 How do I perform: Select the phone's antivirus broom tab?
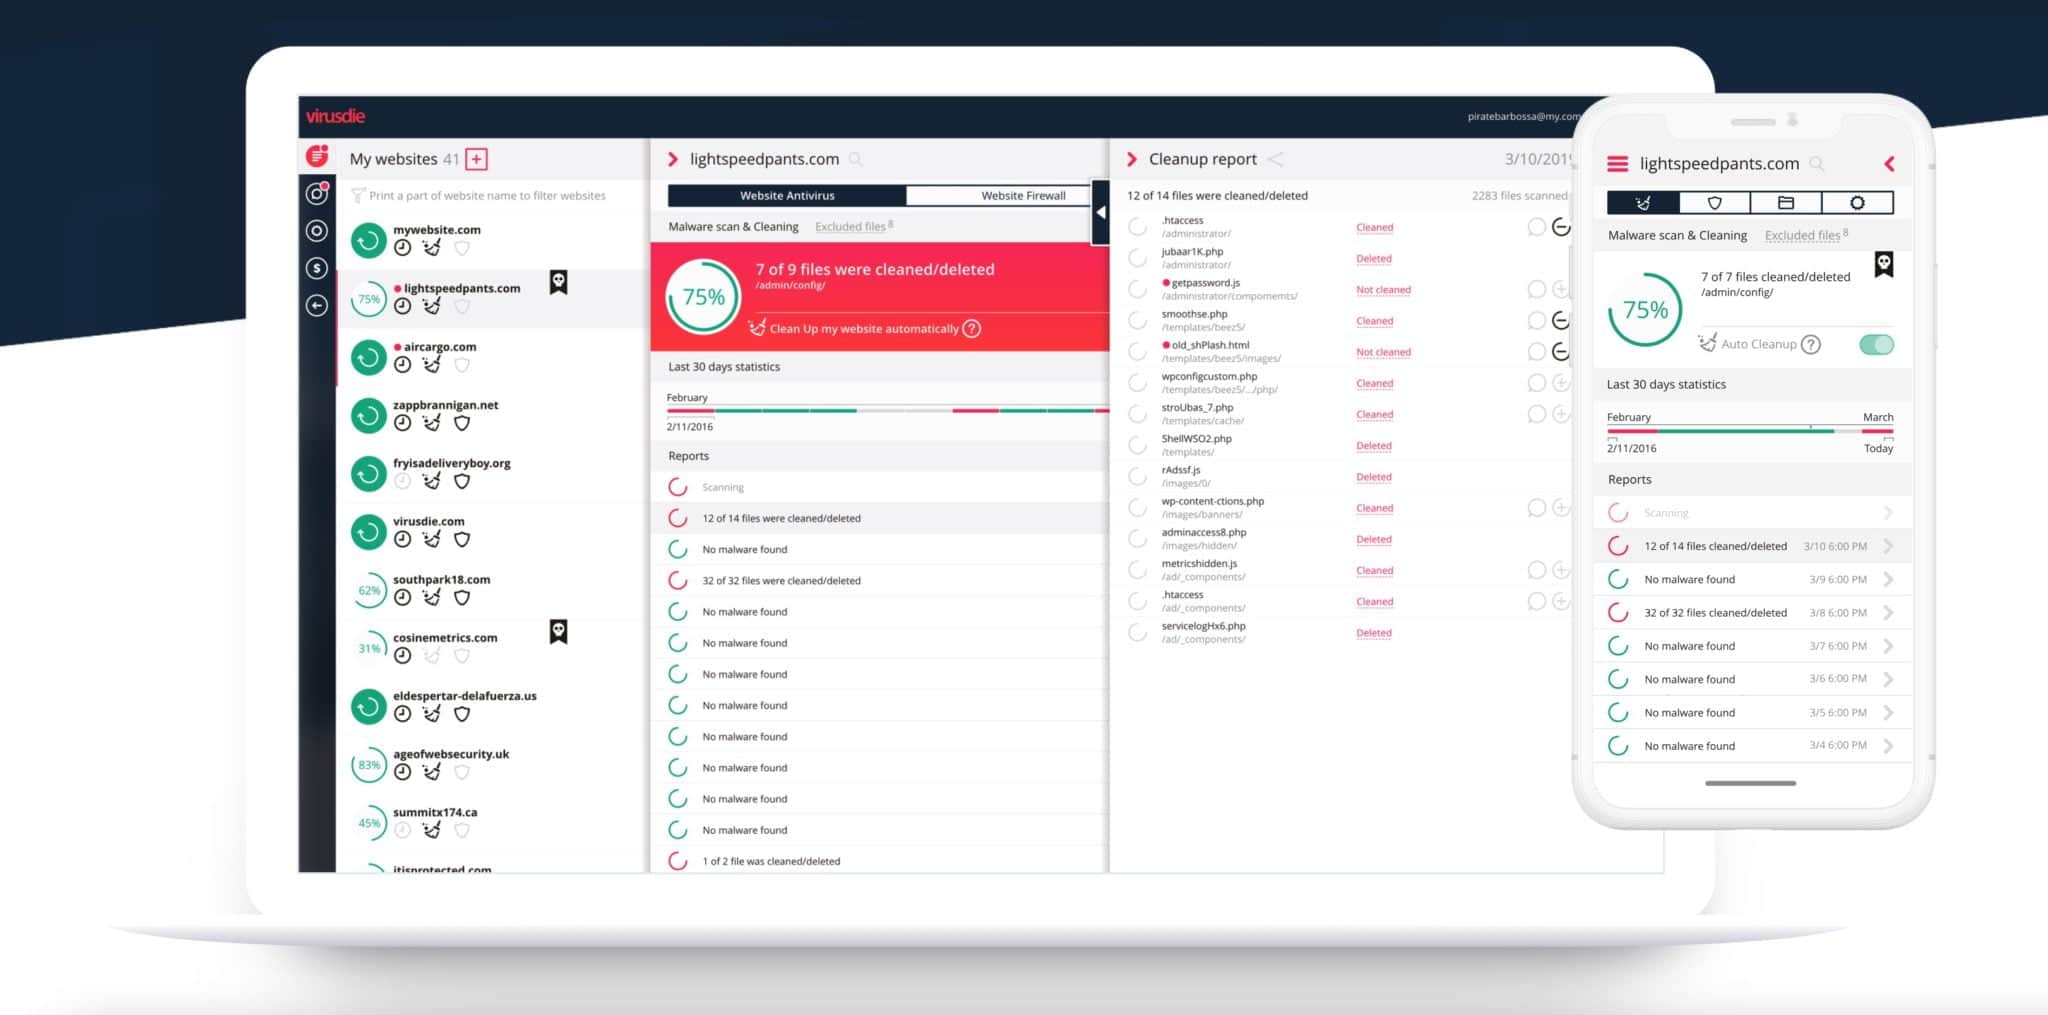click(x=1643, y=203)
